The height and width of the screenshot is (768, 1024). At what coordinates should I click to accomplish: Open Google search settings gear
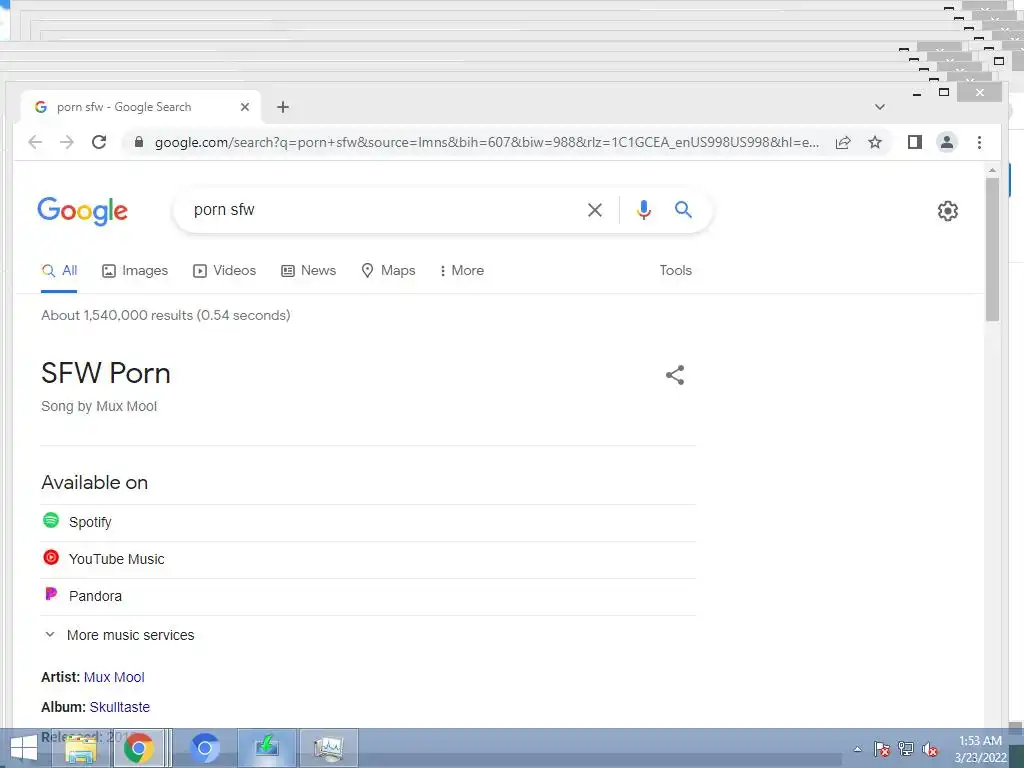click(x=948, y=211)
